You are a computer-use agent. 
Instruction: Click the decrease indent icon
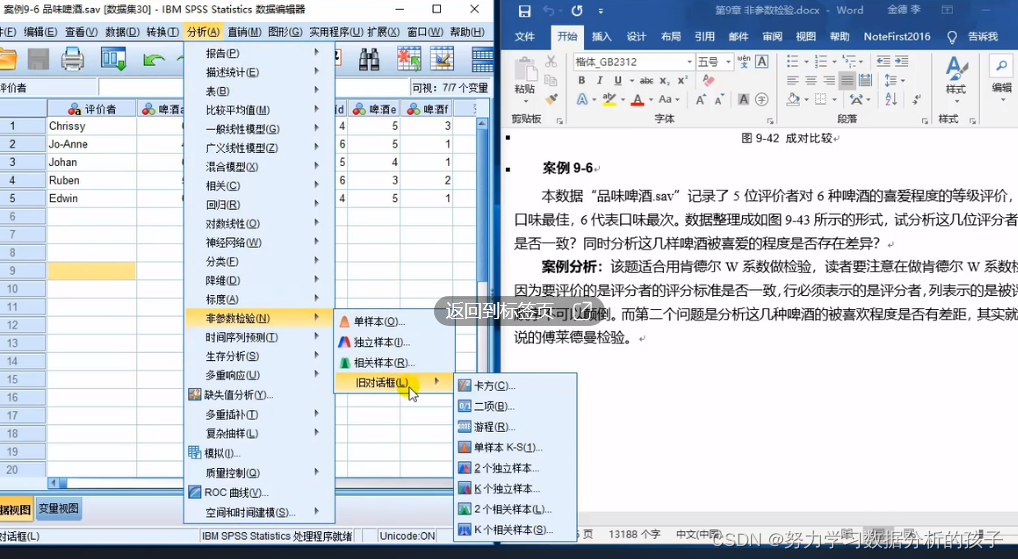click(883, 62)
